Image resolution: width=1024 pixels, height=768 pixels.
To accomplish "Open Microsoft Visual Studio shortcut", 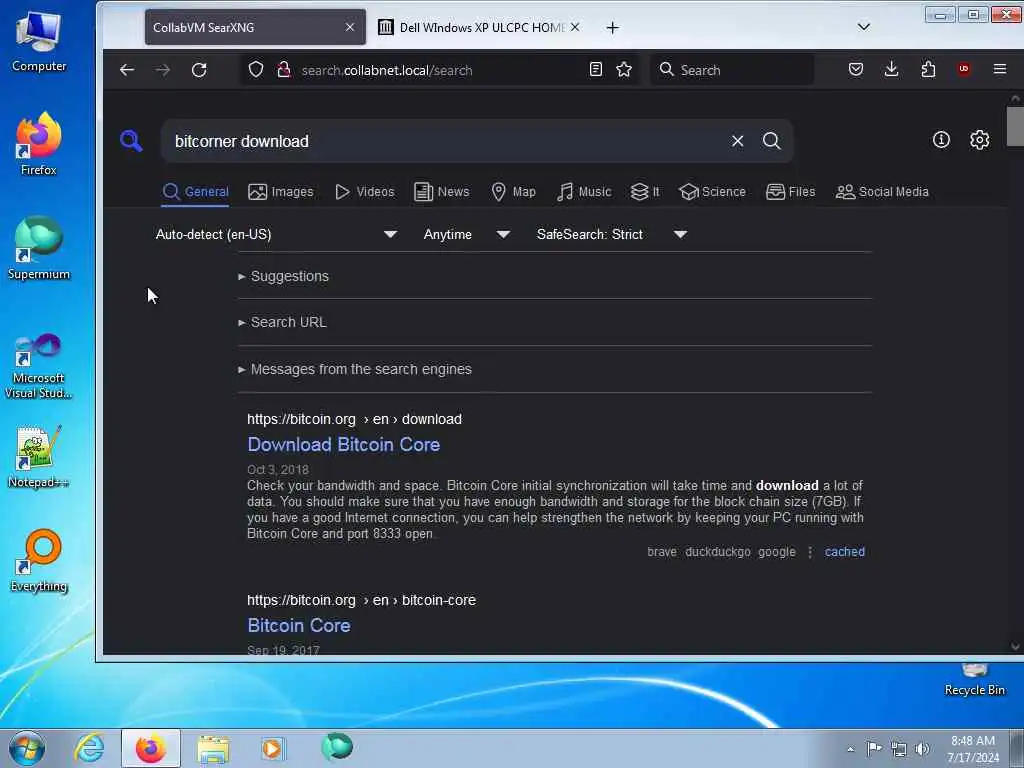I will pyautogui.click(x=39, y=366).
